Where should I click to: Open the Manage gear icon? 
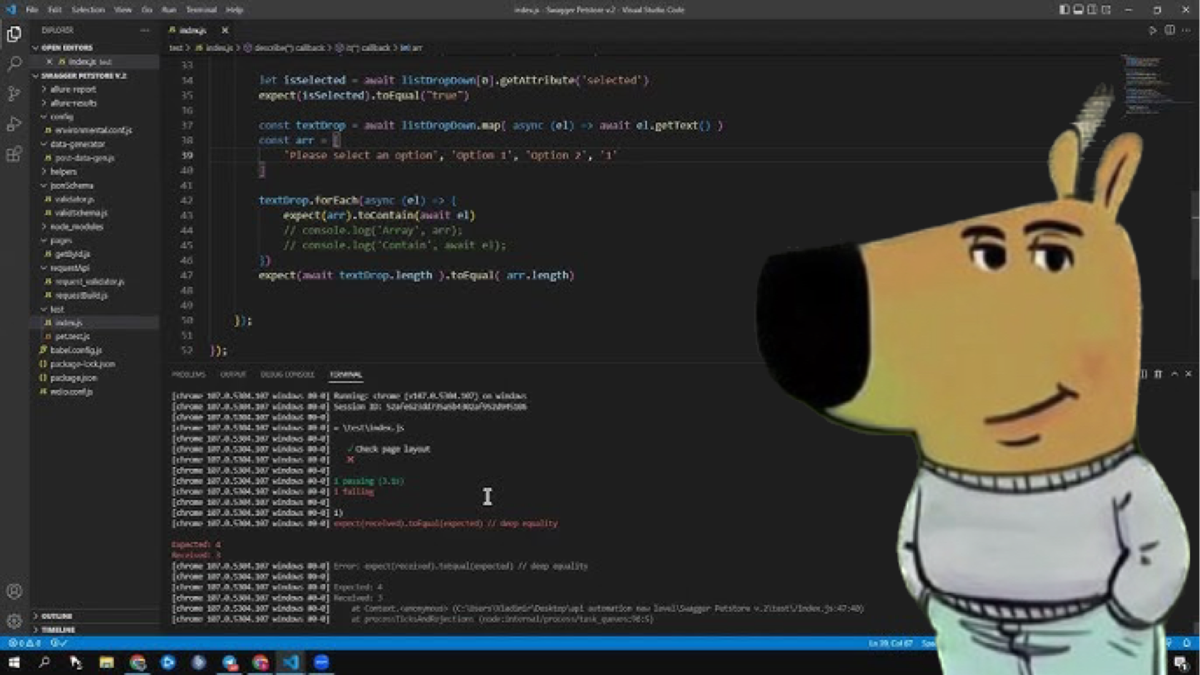tap(14, 621)
